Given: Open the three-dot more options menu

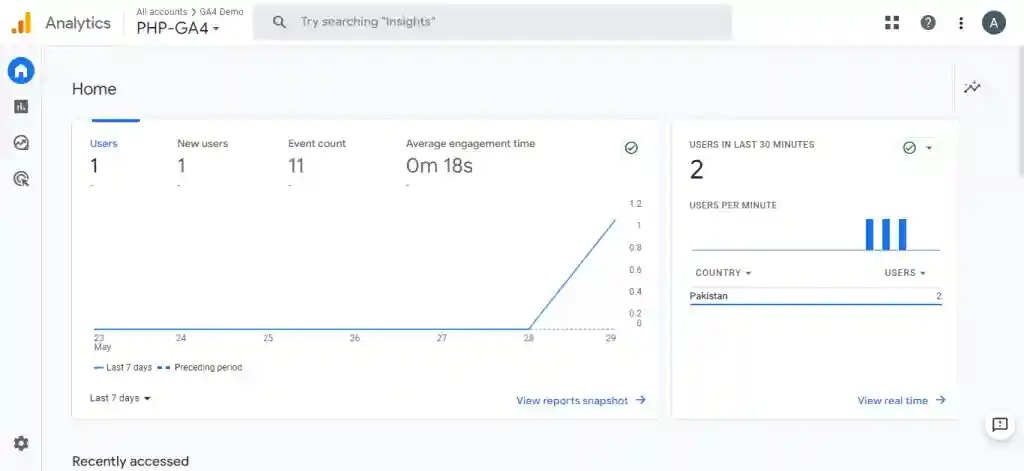Looking at the screenshot, I should 961,23.
